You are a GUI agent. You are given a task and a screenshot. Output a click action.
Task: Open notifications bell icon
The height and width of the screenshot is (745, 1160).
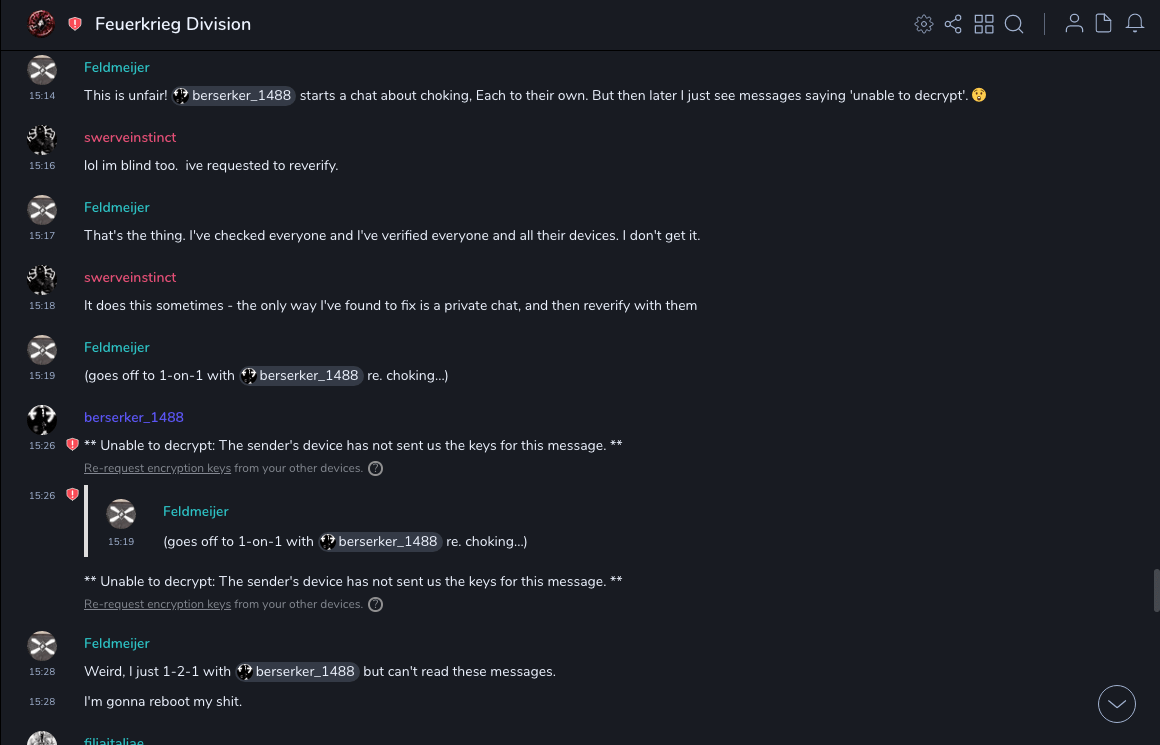click(1135, 24)
